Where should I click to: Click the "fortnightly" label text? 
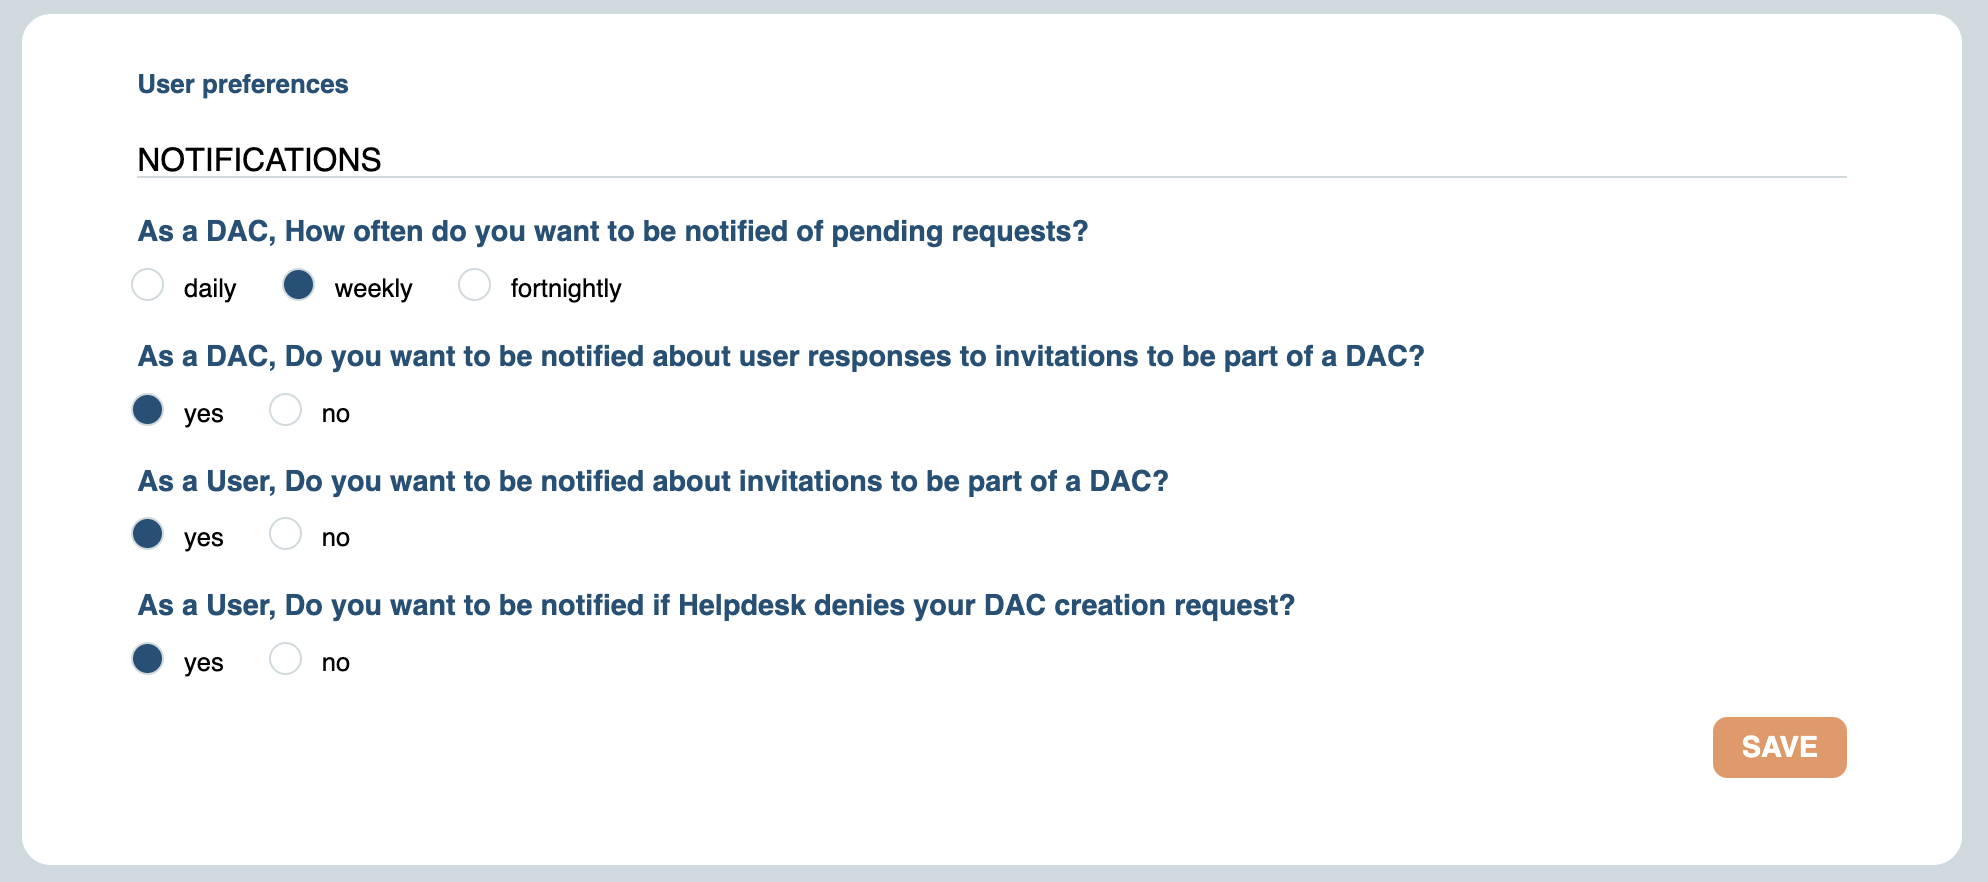pyautogui.click(x=565, y=289)
